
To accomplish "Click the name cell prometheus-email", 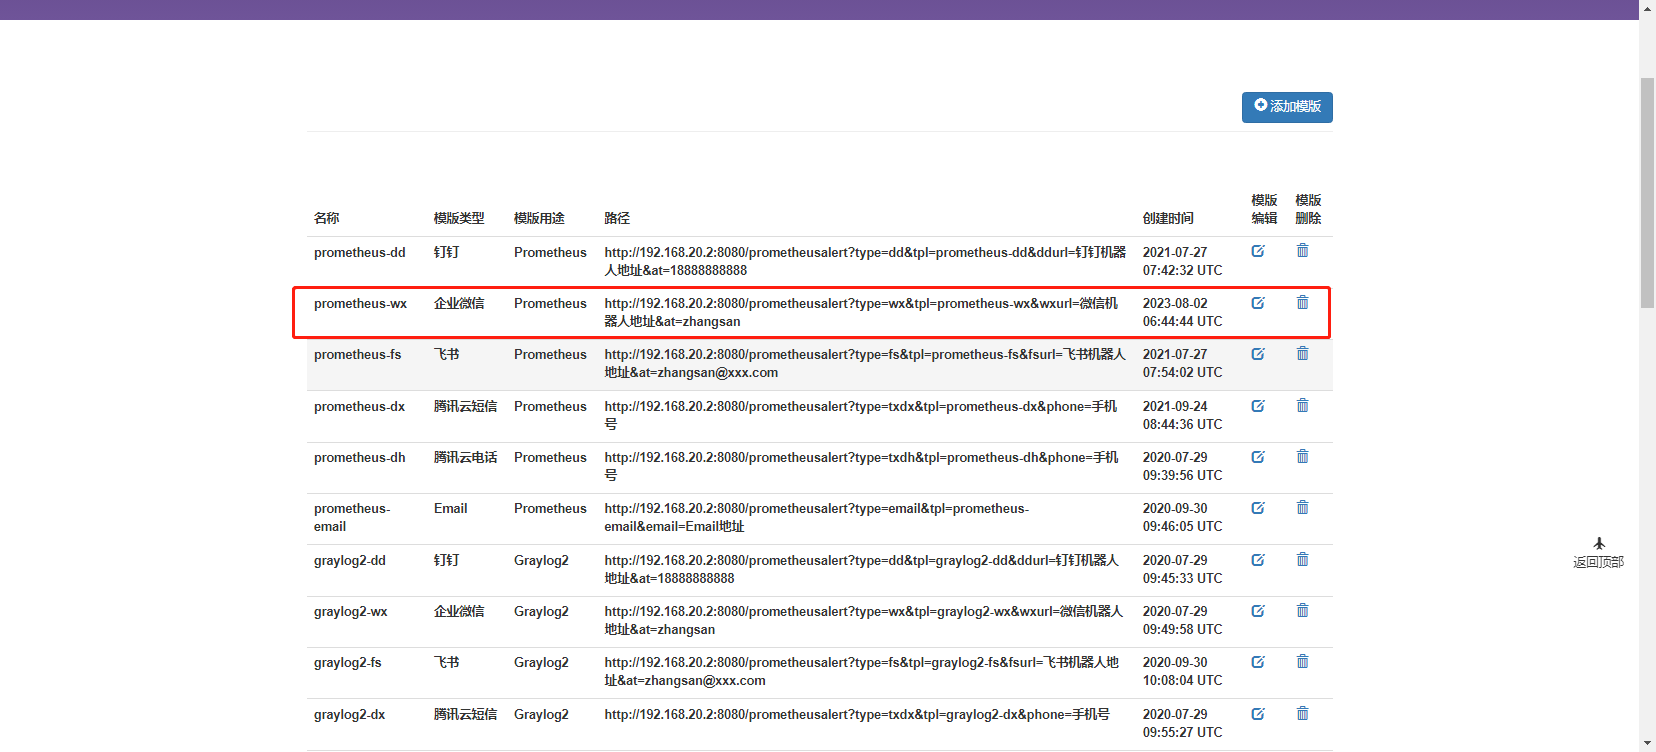I will (352, 517).
